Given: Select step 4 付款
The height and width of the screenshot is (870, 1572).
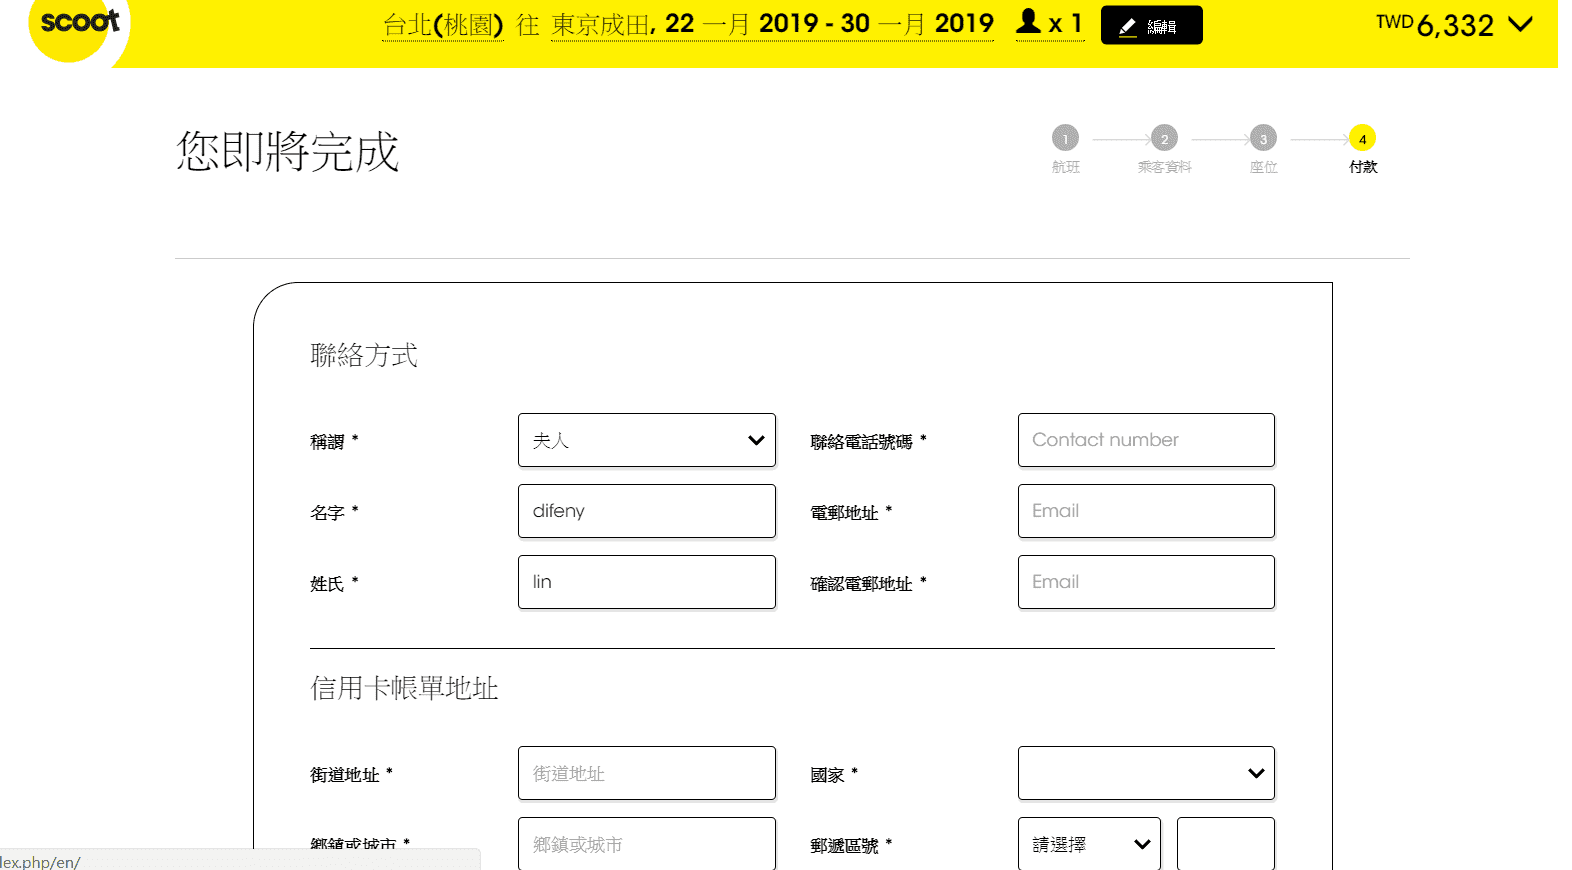Looking at the screenshot, I should [1362, 148].
